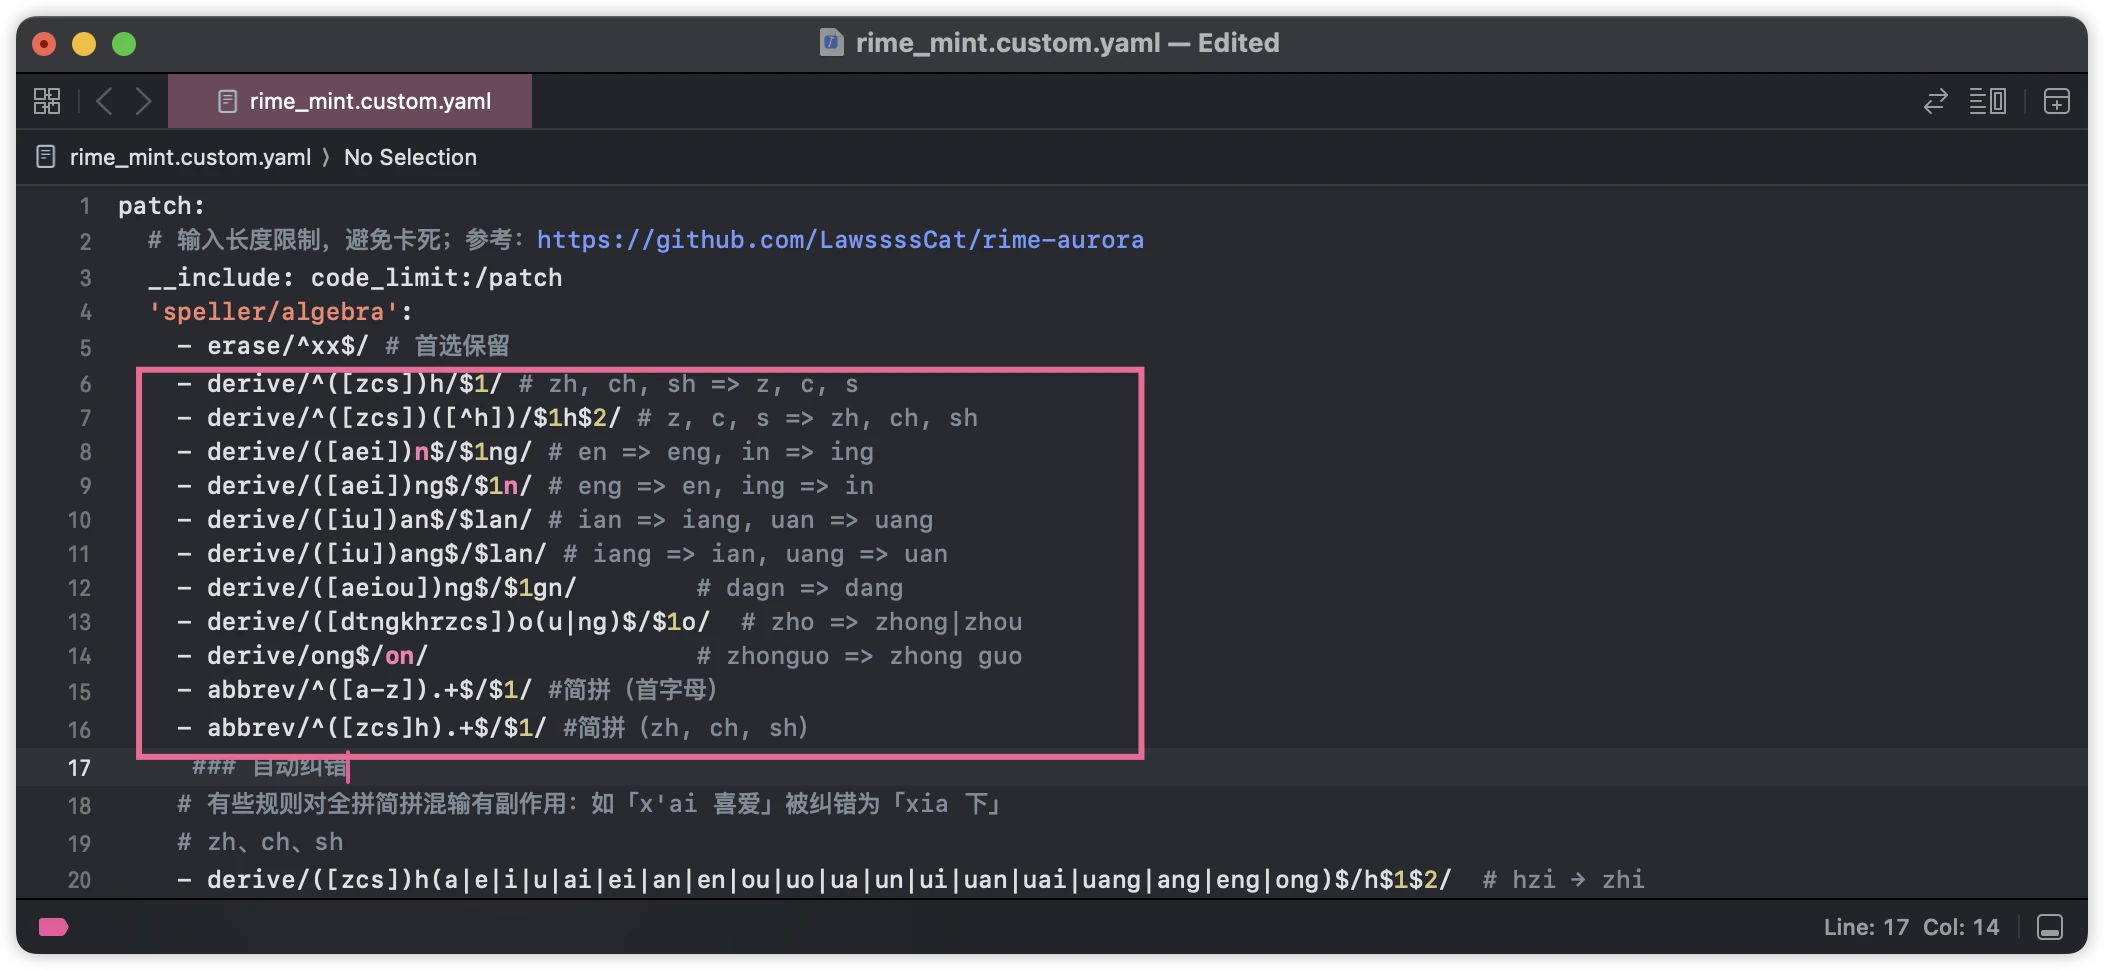The image size is (2104, 970).
Task: Toggle the bottom debug area panel
Action: (2050, 927)
